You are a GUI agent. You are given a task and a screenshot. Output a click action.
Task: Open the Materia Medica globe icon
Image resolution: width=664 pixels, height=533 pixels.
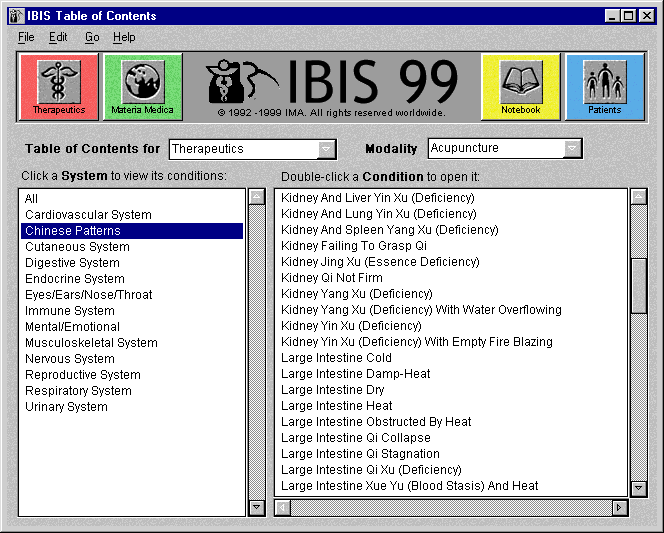pos(143,87)
